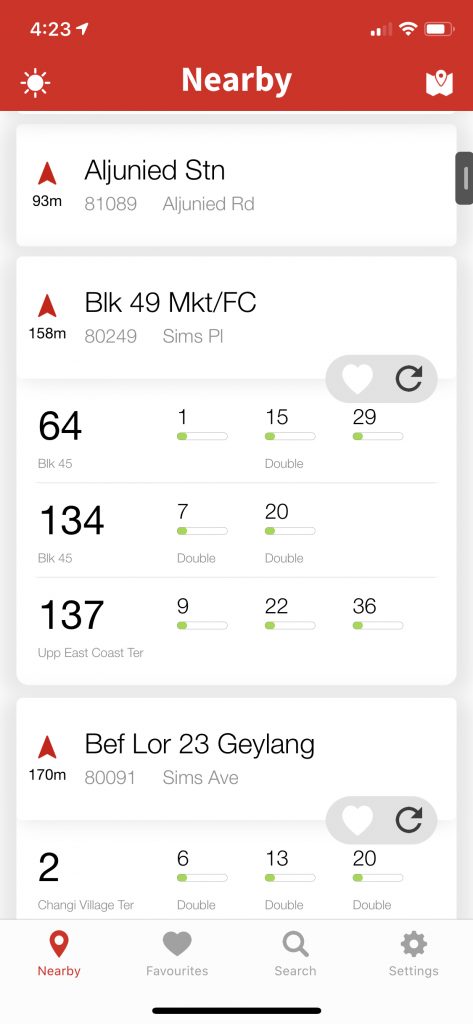Image resolution: width=473 pixels, height=1024 pixels.
Task: Open the map view icon
Action: click(x=439, y=83)
